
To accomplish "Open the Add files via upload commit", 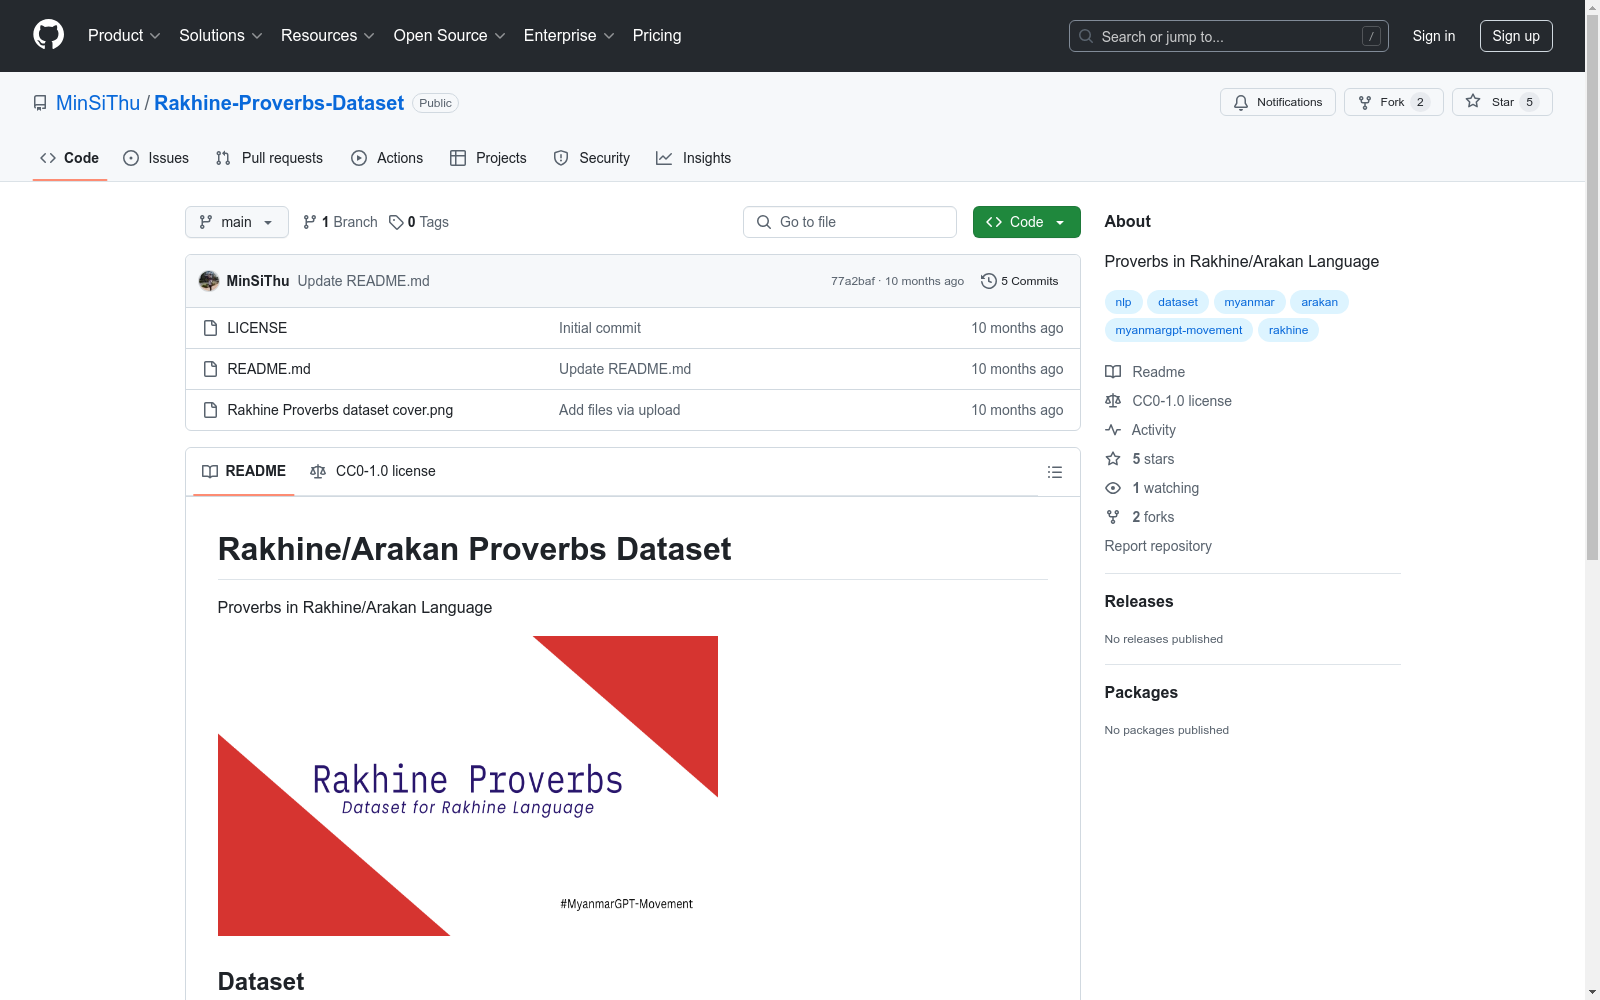I will pyautogui.click(x=619, y=410).
